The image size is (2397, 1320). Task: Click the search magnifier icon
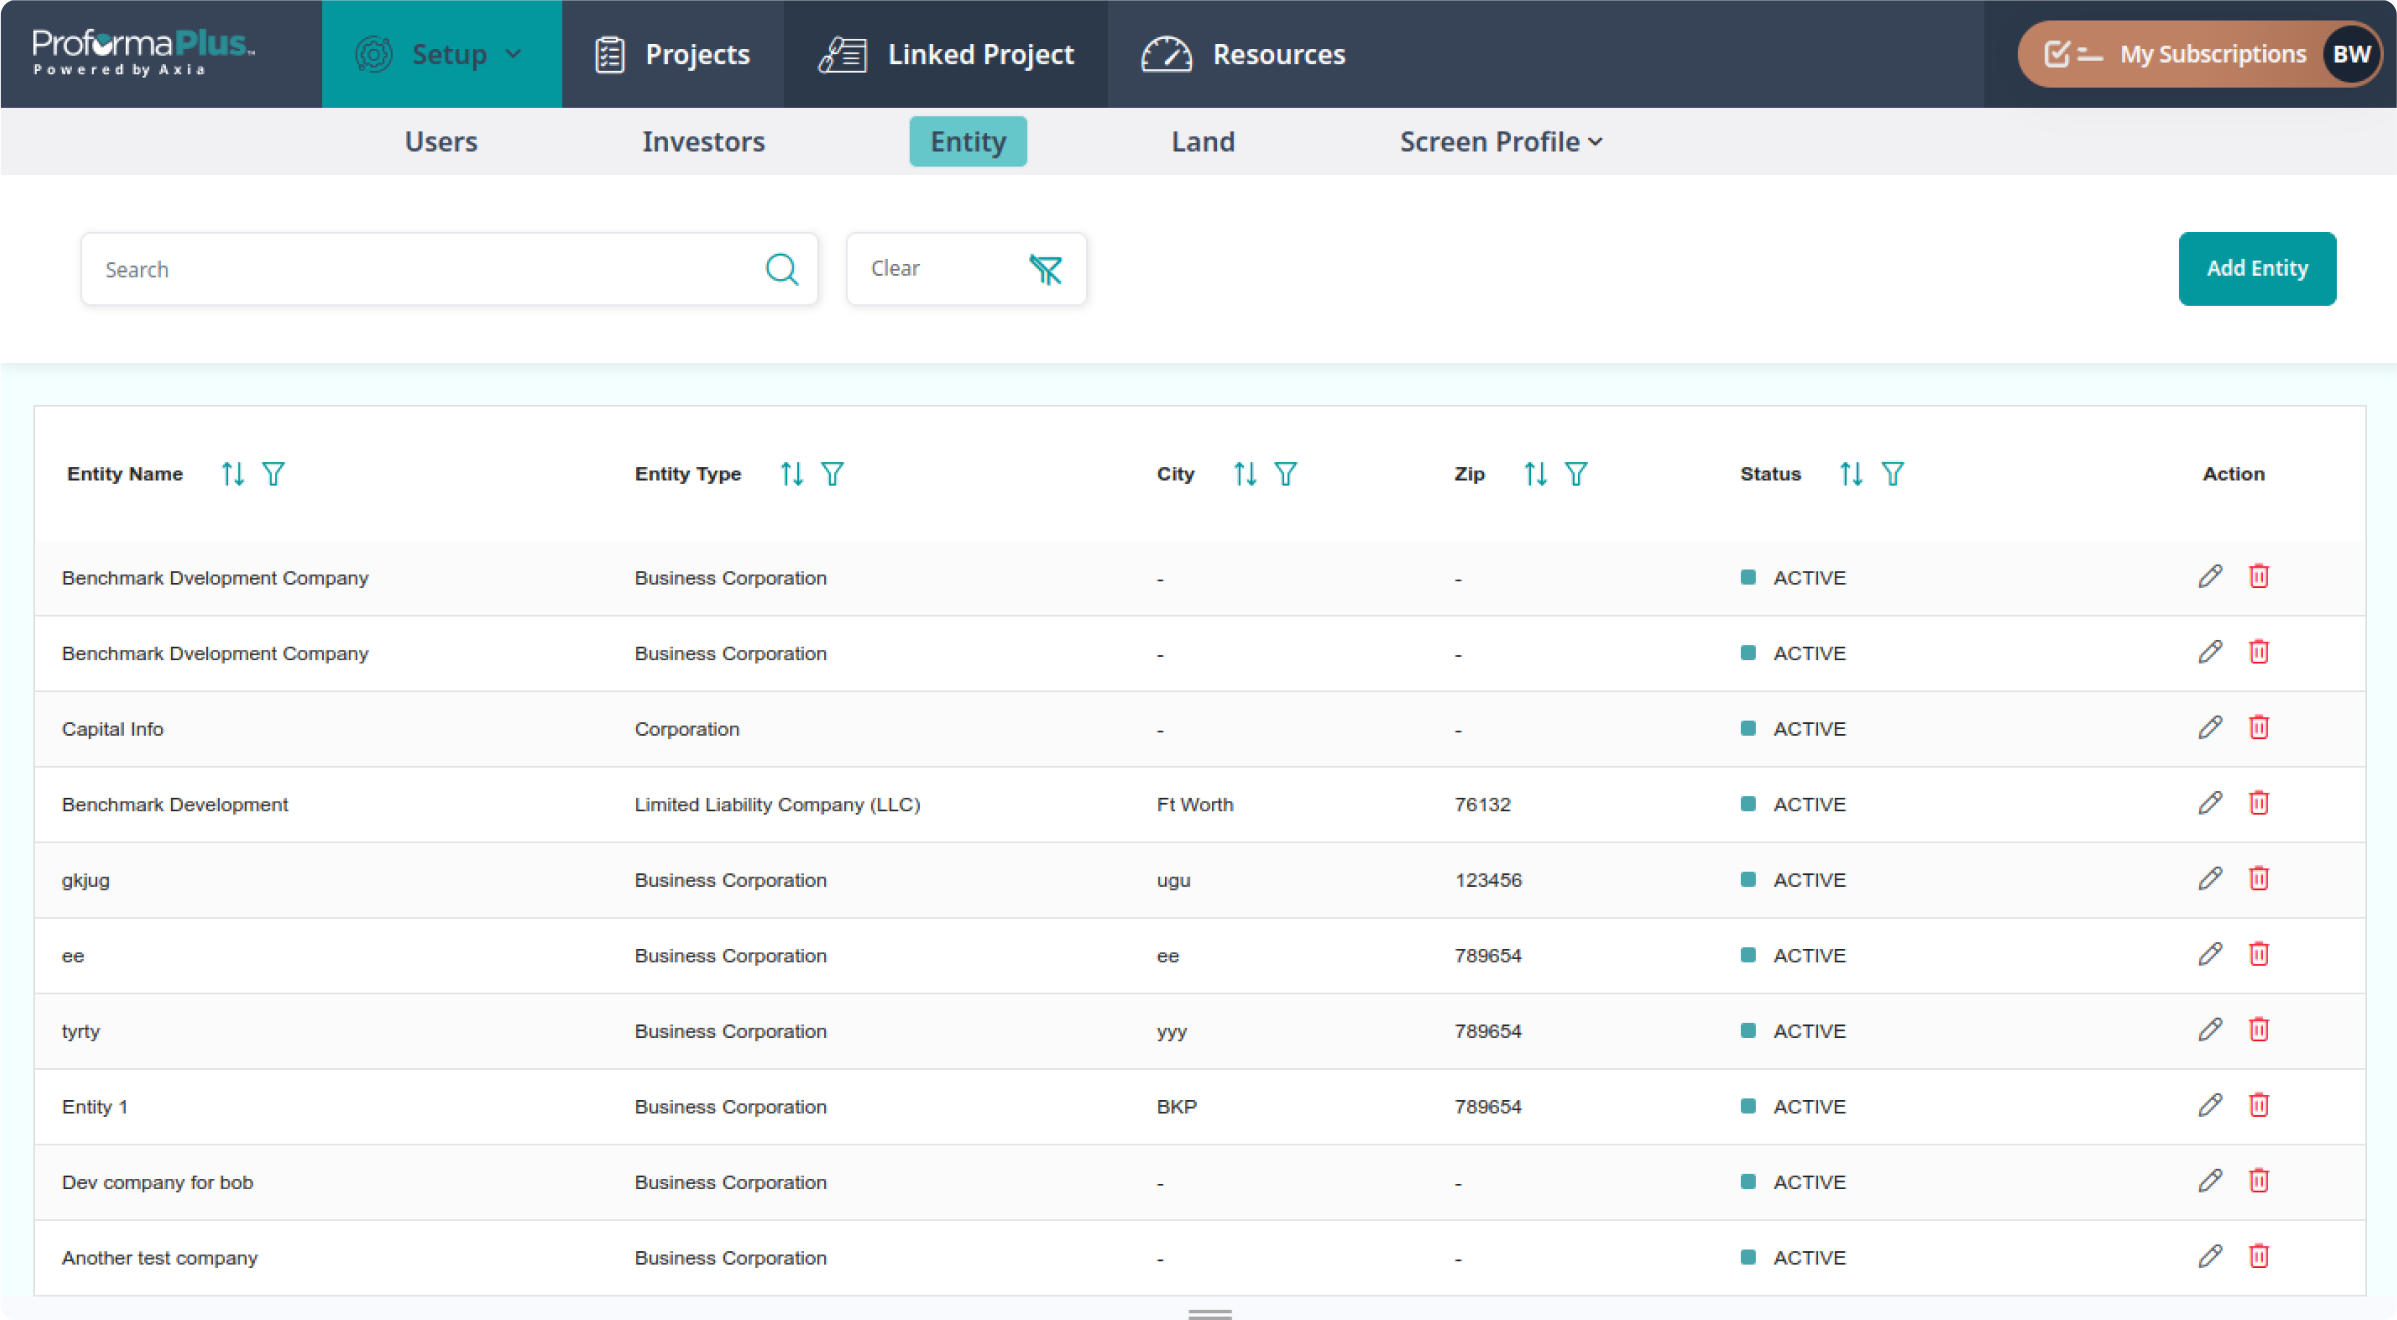pos(781,269)
